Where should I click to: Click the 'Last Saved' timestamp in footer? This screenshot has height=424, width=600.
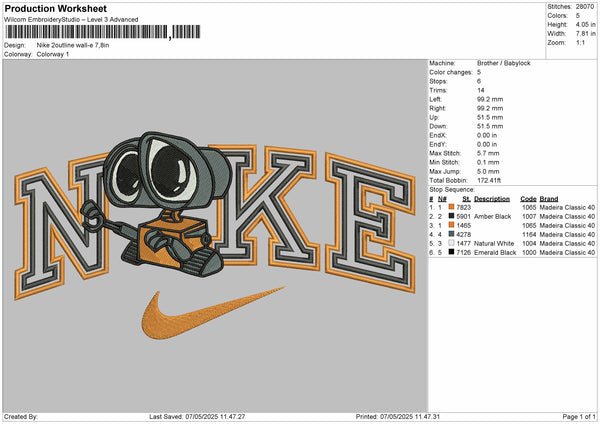tap(197, 416)
